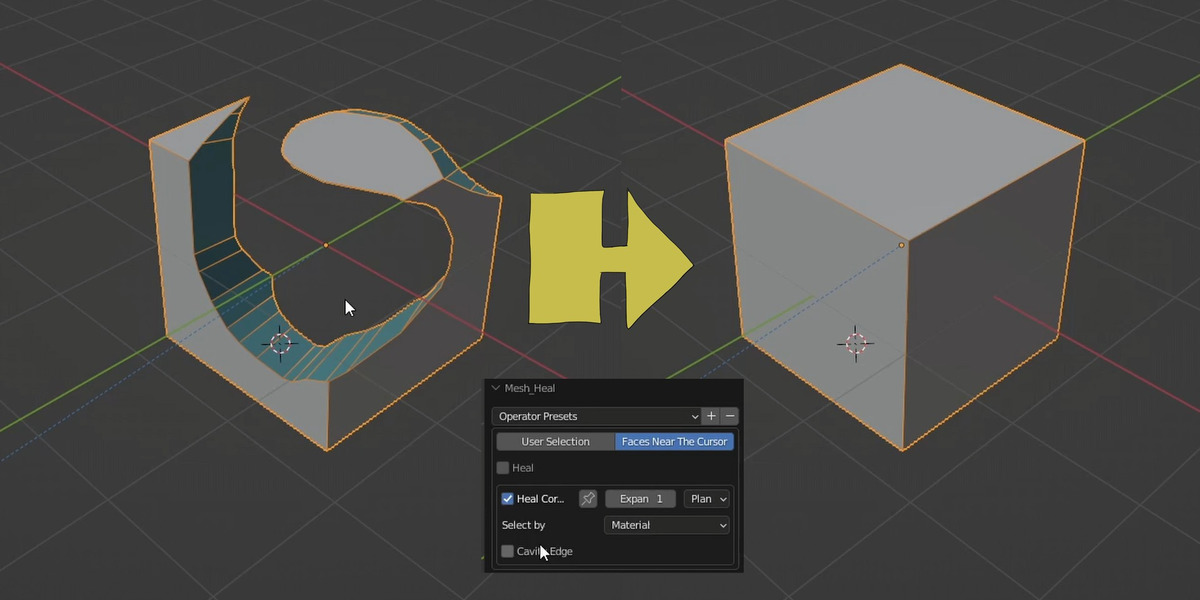
Task: Click the 3D cursor on the broken mesh
Action: click(x=280, y=343)
